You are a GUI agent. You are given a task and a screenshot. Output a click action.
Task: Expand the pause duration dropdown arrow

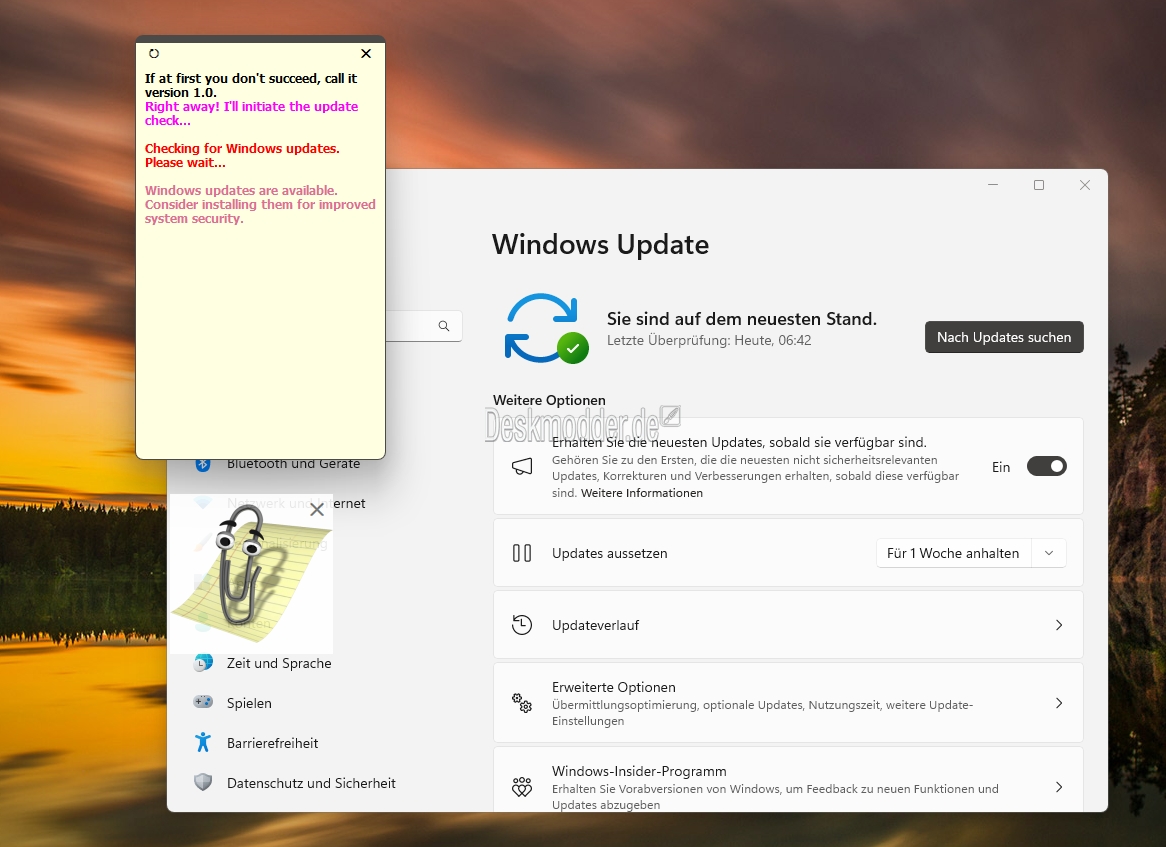coord(1049,553)
